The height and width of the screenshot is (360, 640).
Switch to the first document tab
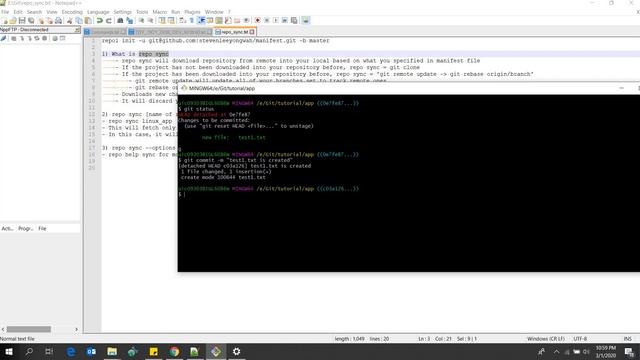pyautogui.click(x=105, y=32)
